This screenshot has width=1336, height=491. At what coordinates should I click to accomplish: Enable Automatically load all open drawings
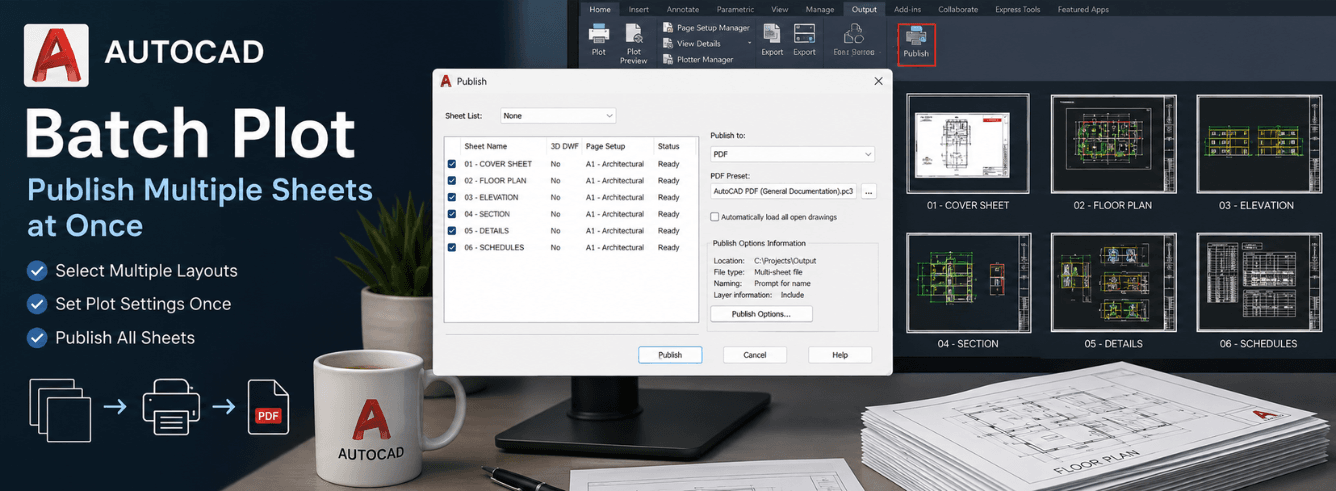pos(715,217)
